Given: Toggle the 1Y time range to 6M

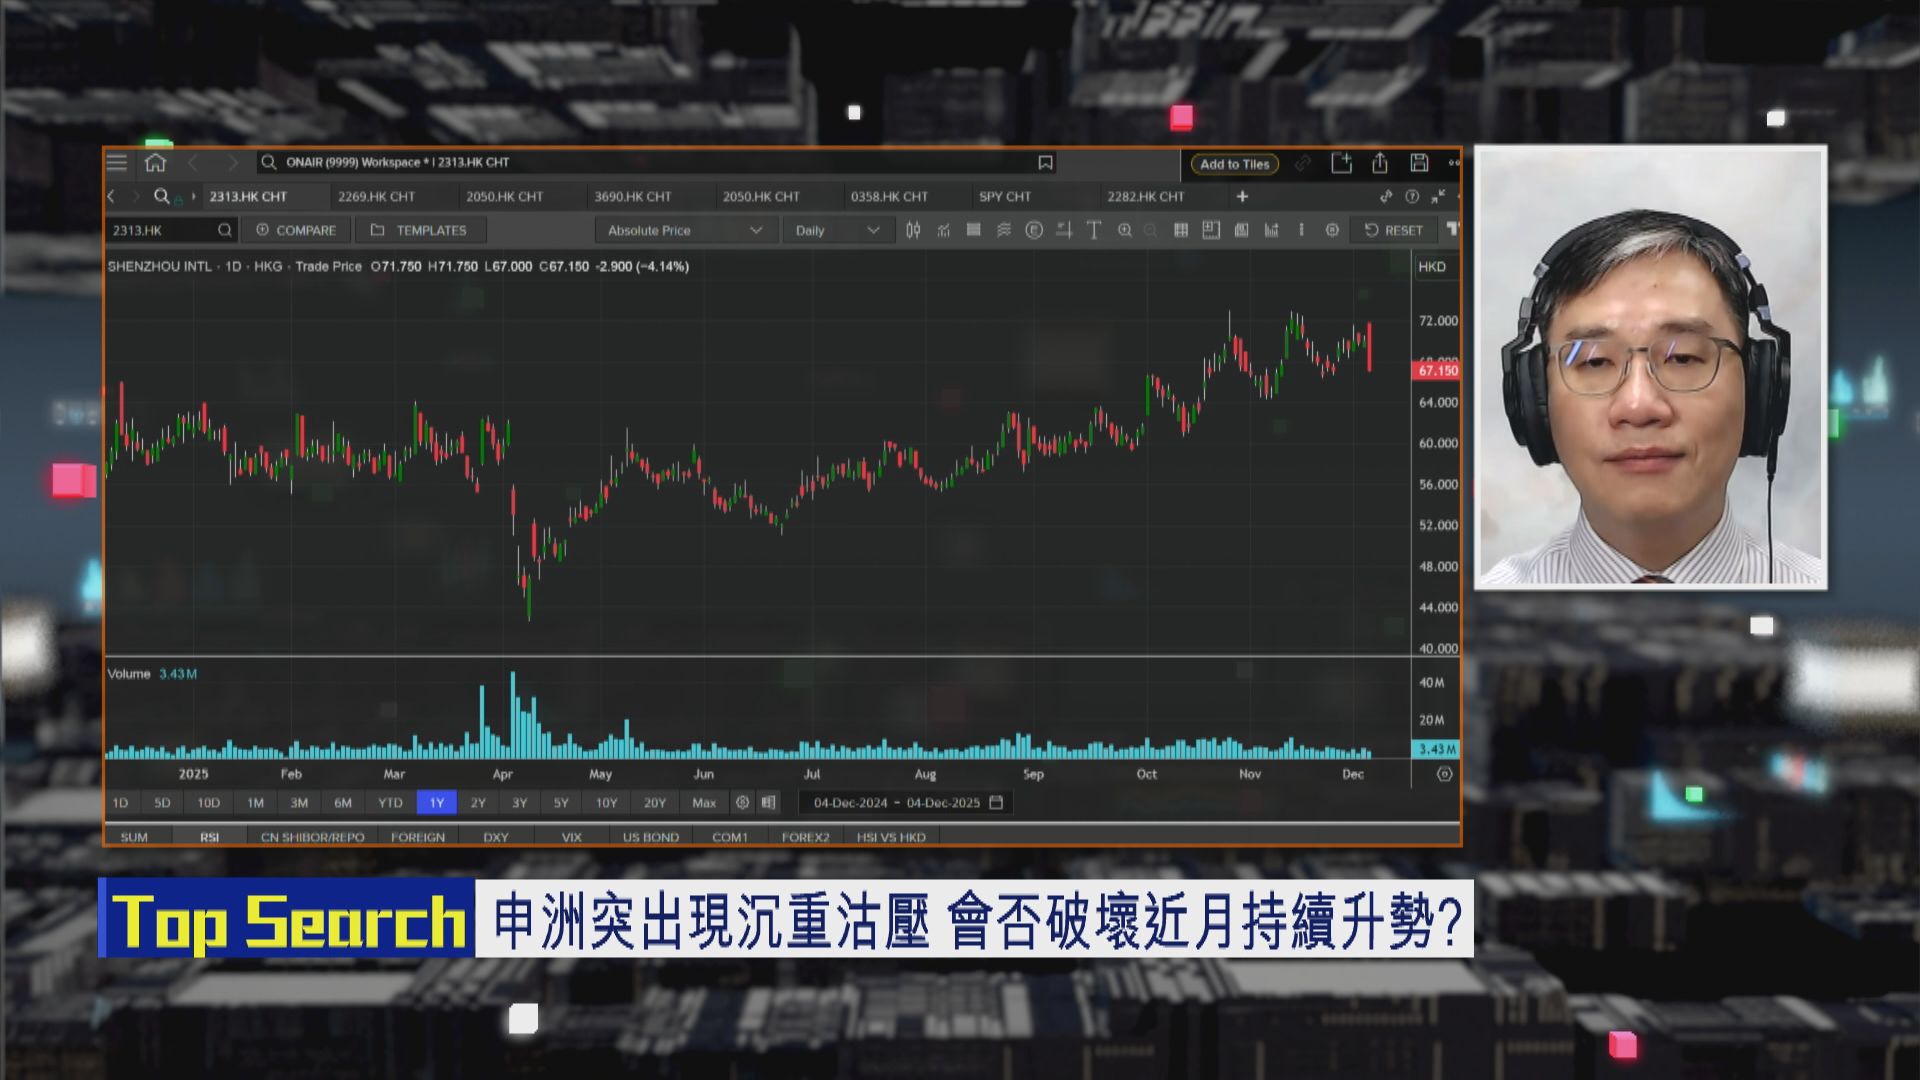Looking at the screenshot, I should 344,802.
